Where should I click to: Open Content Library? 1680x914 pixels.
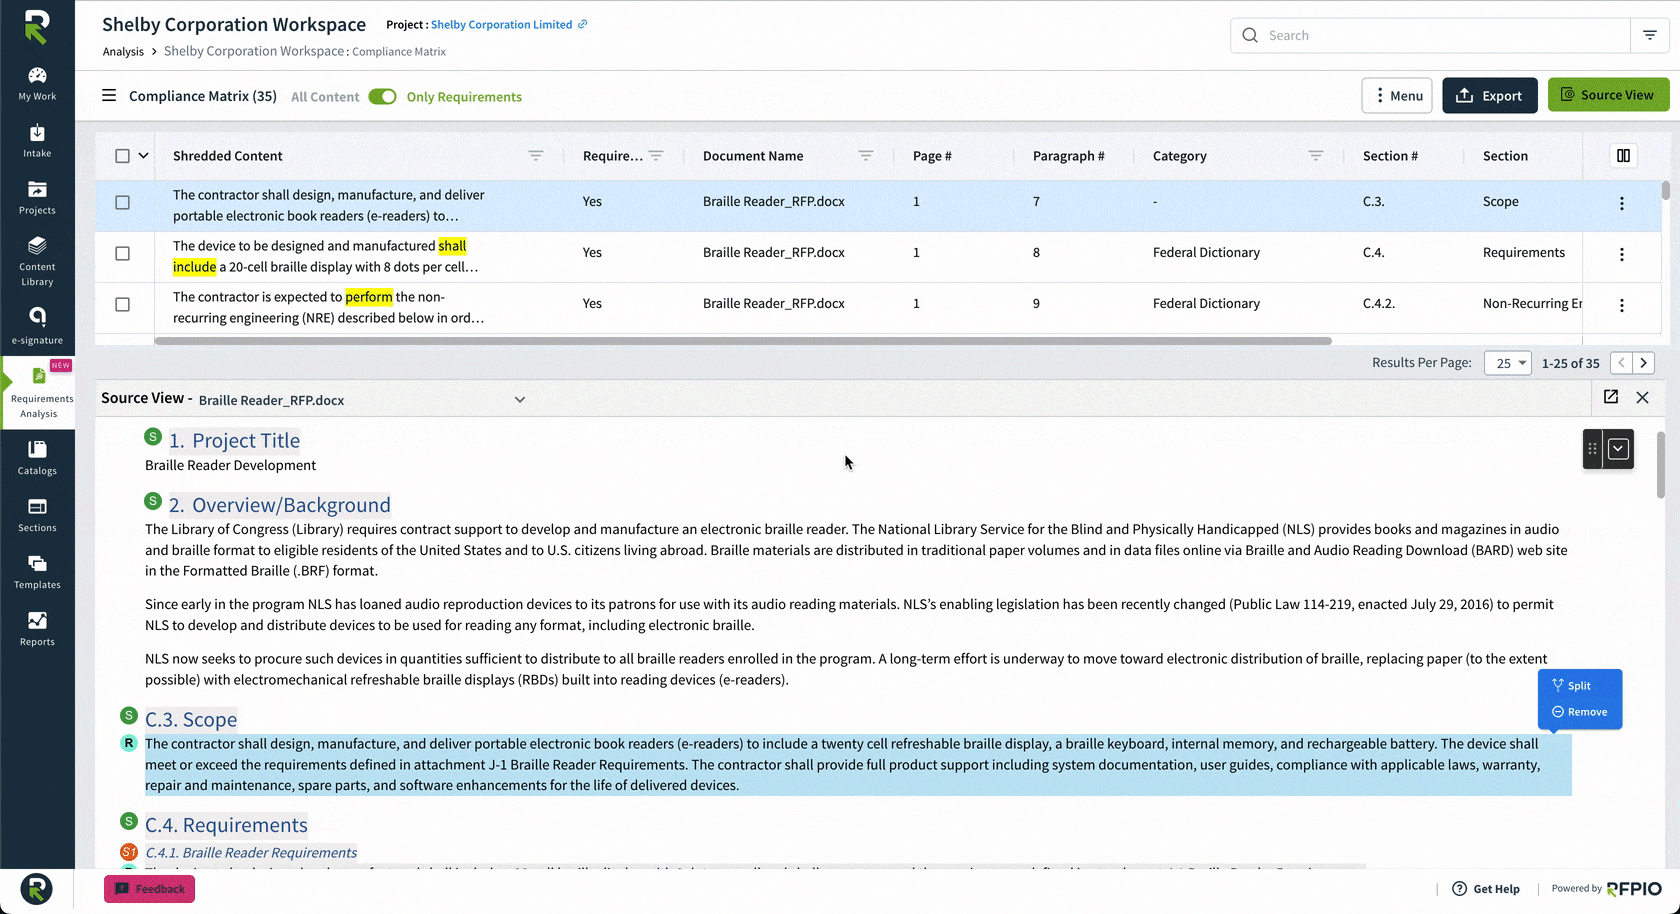(x=37, y=261)
